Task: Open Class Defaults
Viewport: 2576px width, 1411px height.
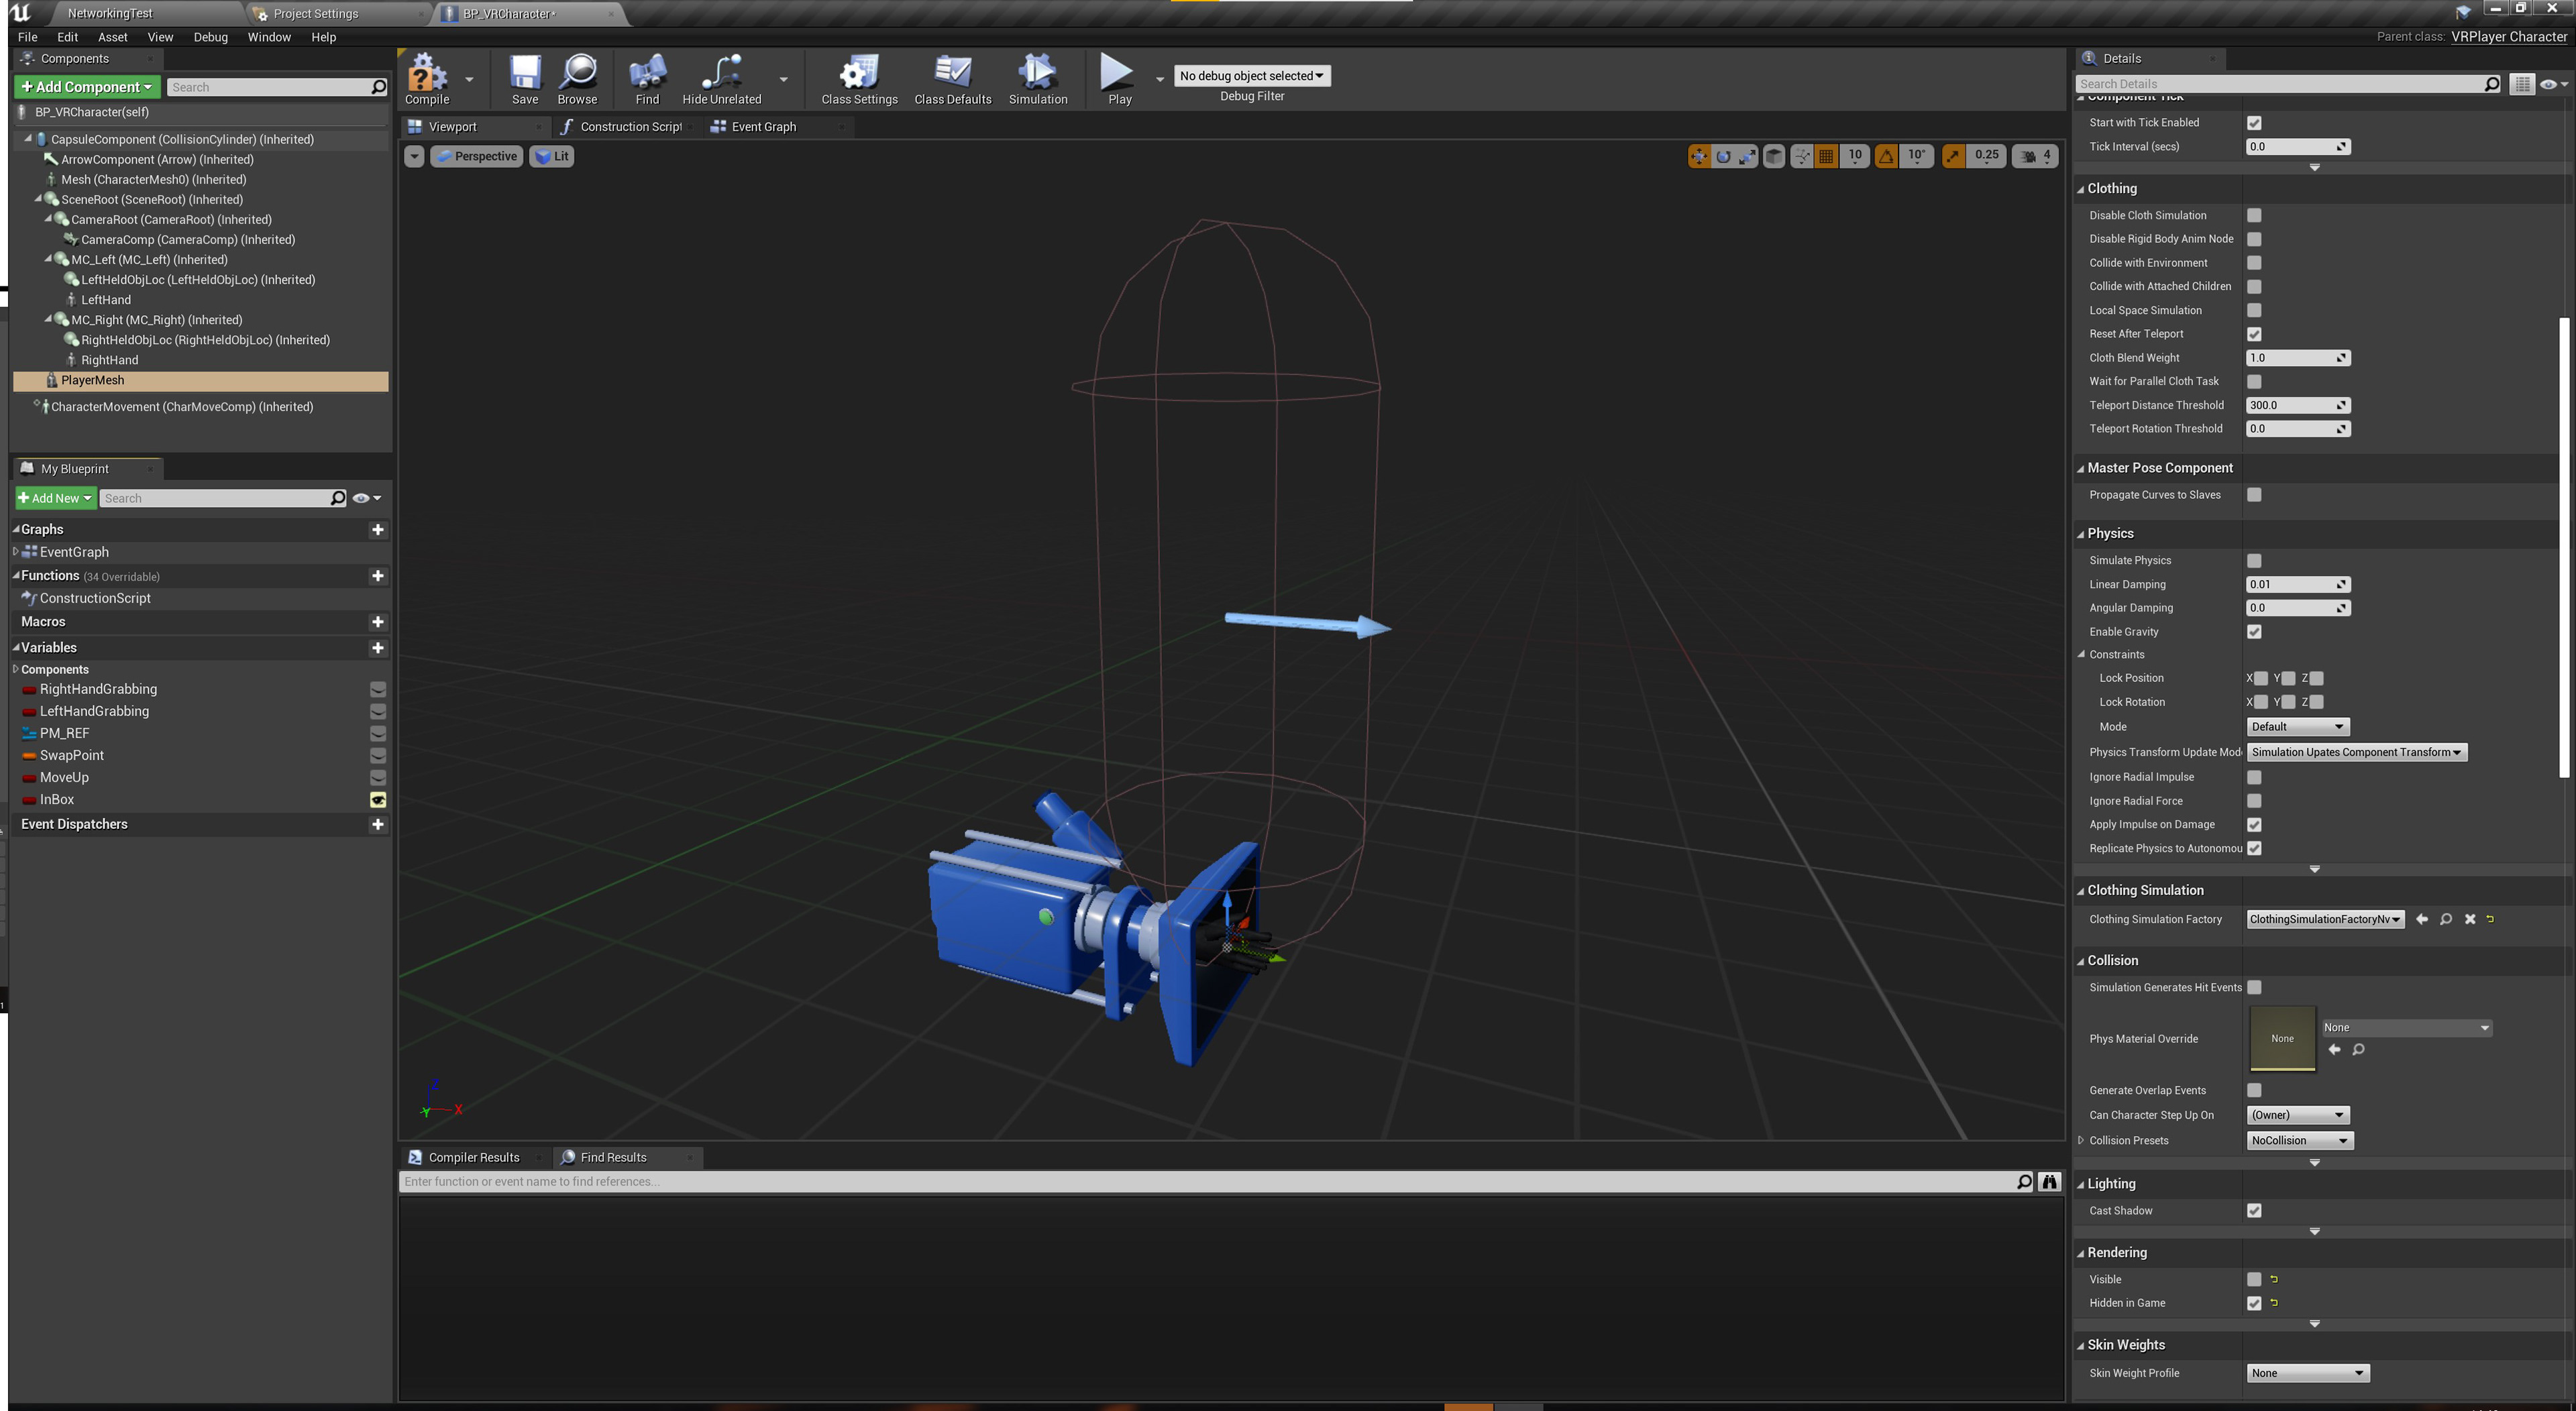Action: [x=952, y=78]
